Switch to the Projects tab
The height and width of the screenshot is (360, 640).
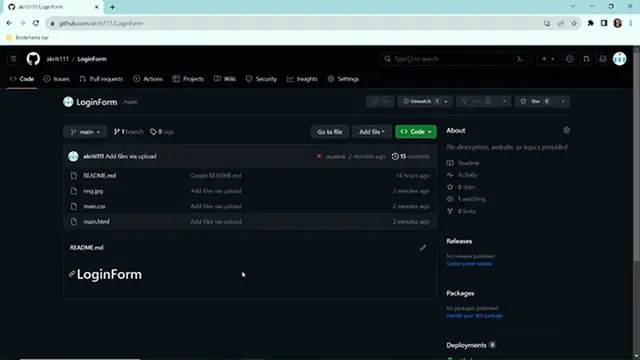(x=188, y=79)
